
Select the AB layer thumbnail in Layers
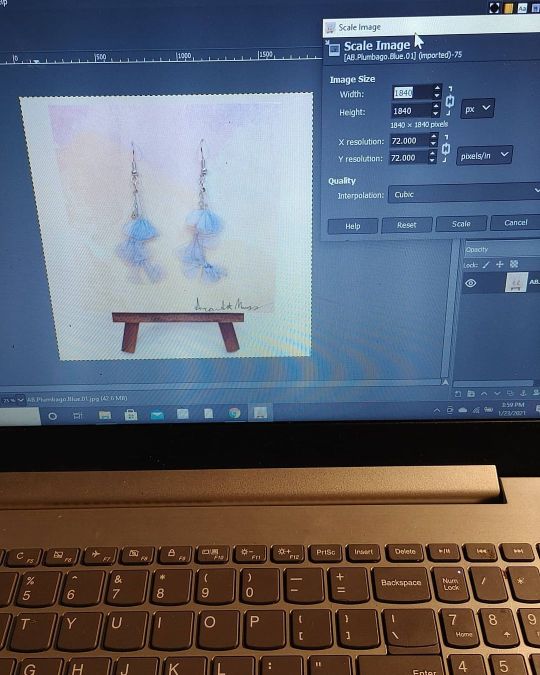click(515, 282)
